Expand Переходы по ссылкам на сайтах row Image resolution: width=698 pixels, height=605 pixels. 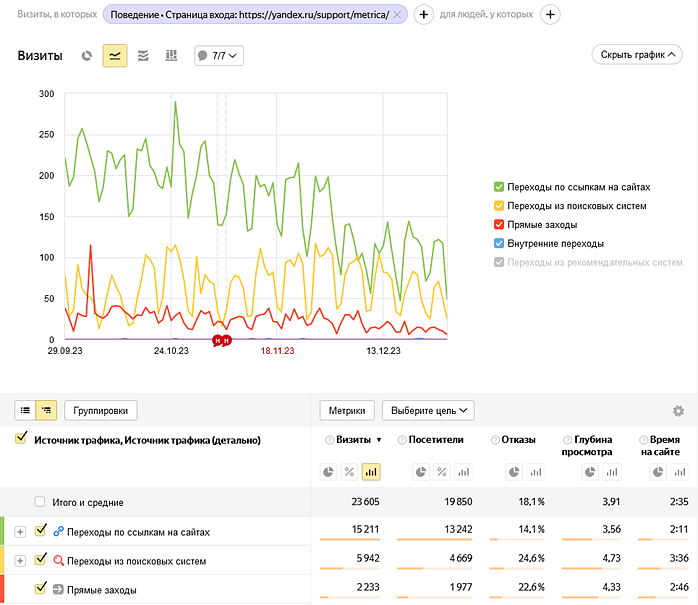click(x=20, y=531)
